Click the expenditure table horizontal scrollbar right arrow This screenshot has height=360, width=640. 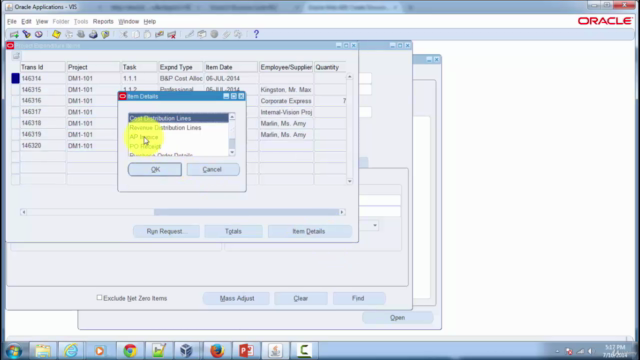click(x=342, y=212)
